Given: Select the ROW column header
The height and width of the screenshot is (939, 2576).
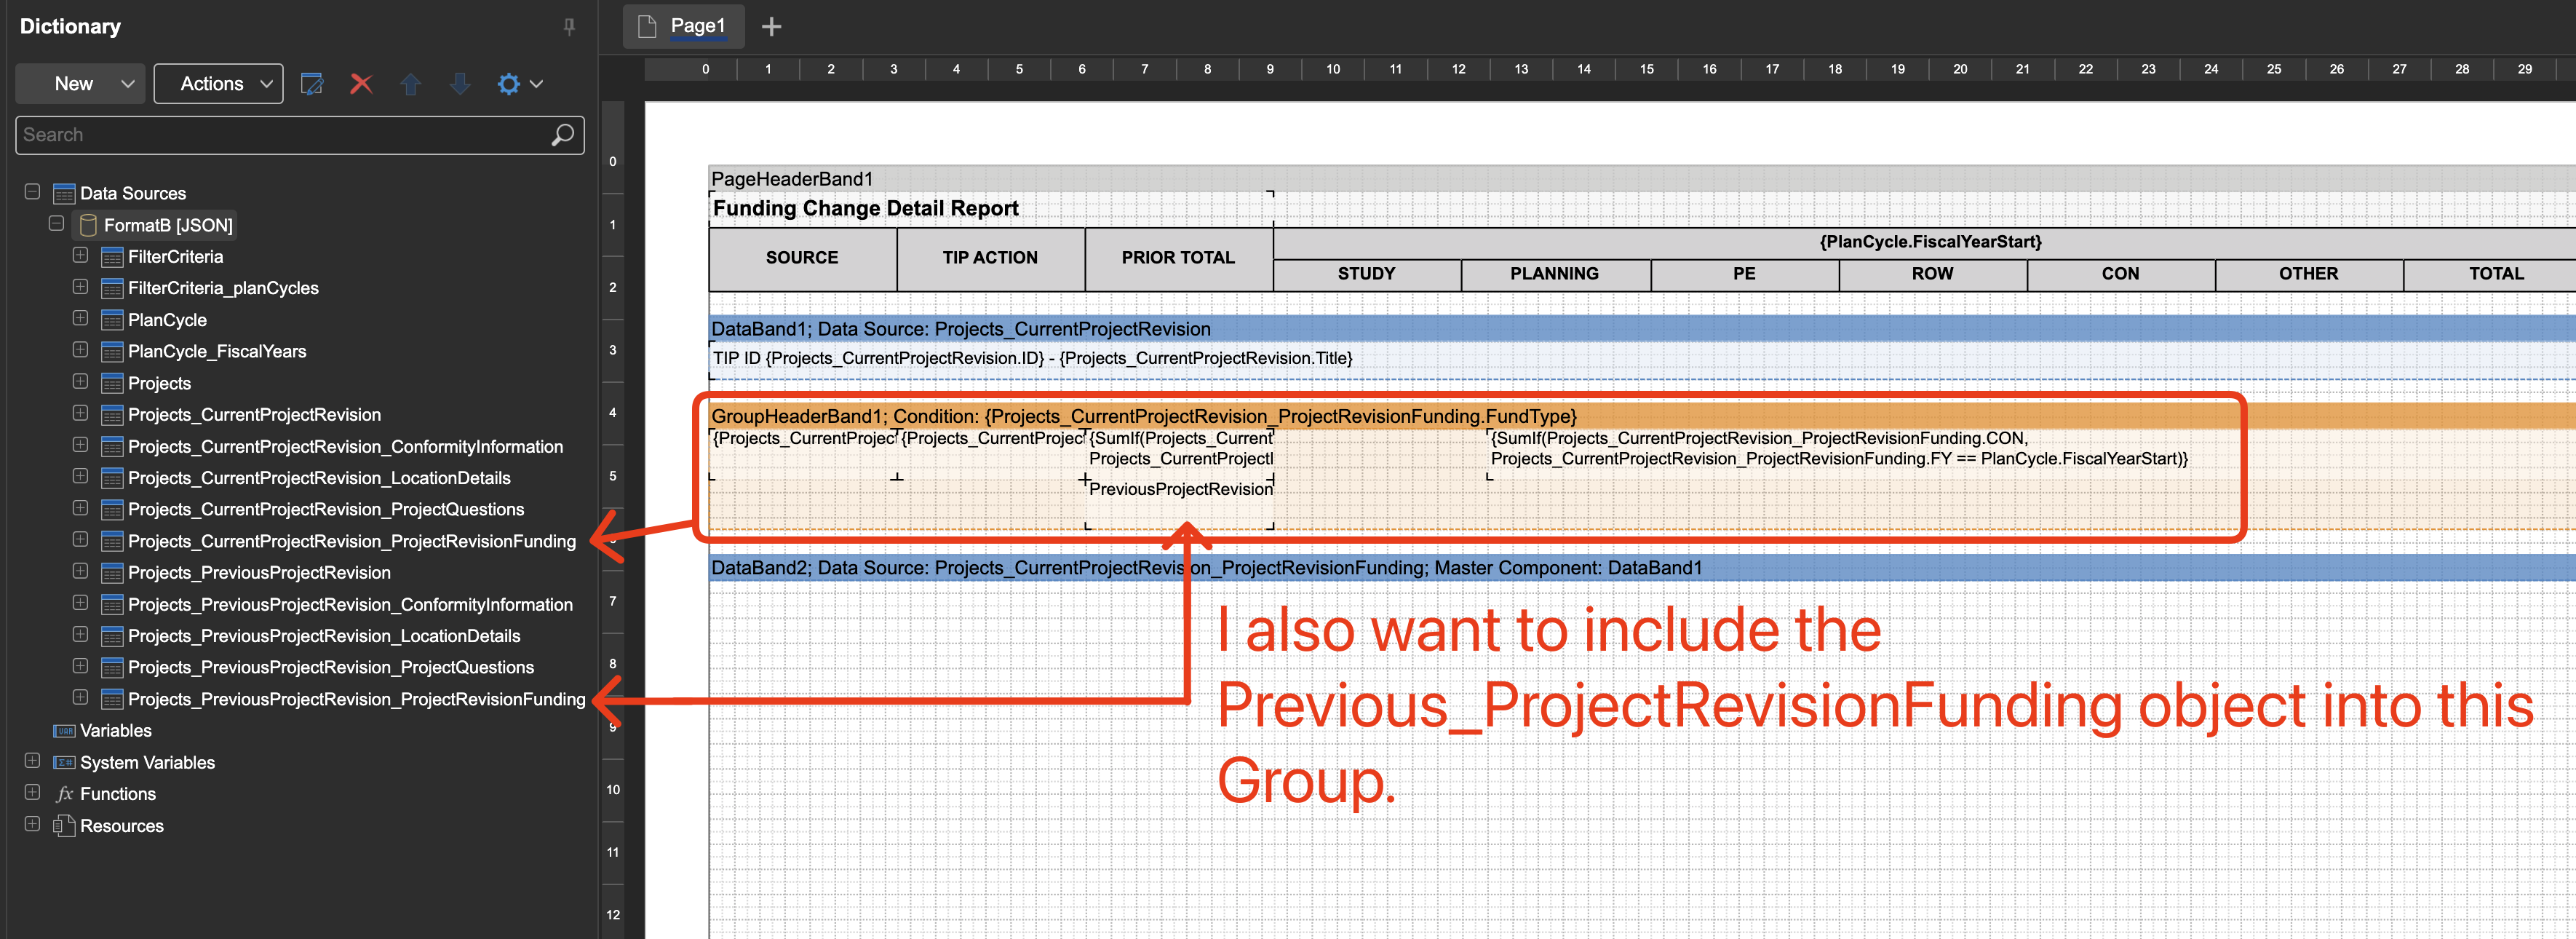Looking at the screenshot, I should pos(1932,274).
